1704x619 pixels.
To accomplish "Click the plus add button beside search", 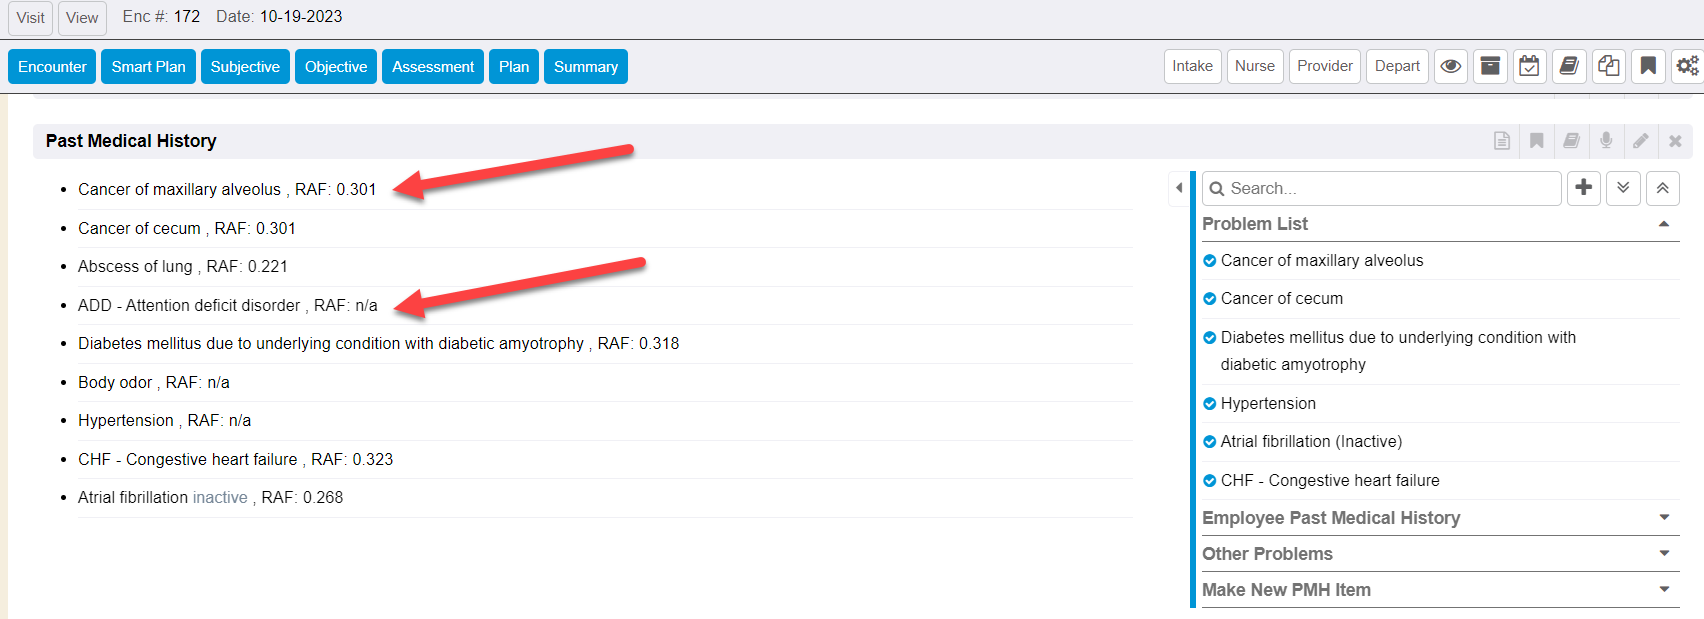I will (x=1584, y=188).
